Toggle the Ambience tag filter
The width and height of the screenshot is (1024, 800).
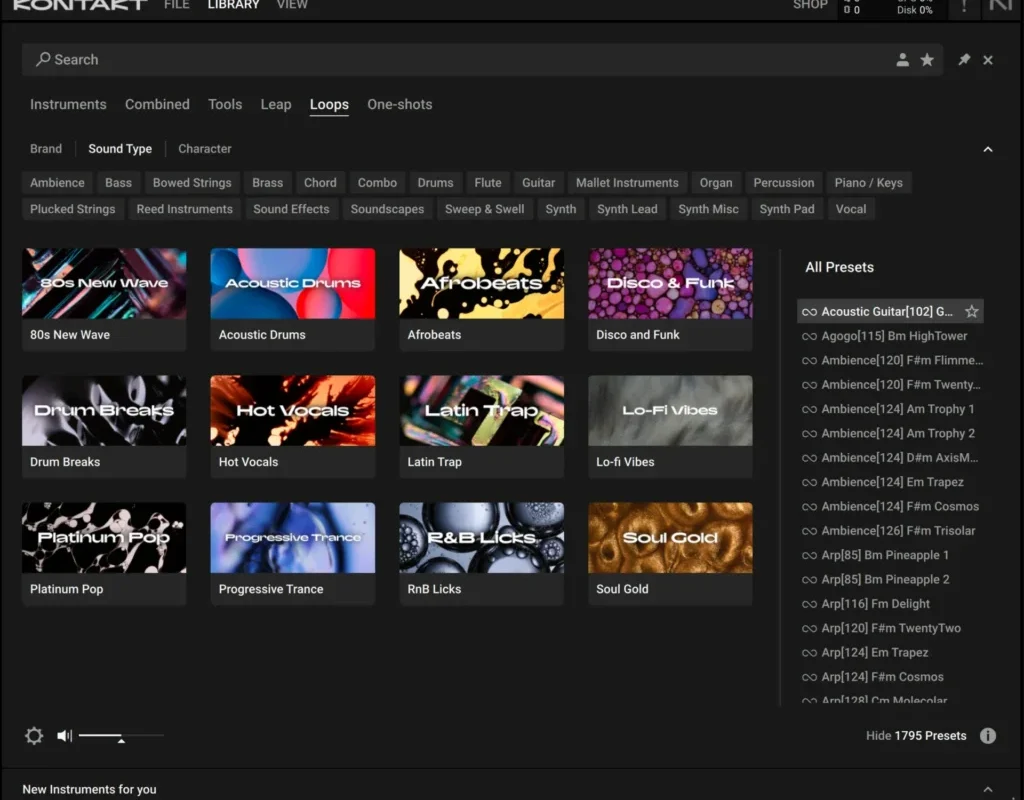57,183
